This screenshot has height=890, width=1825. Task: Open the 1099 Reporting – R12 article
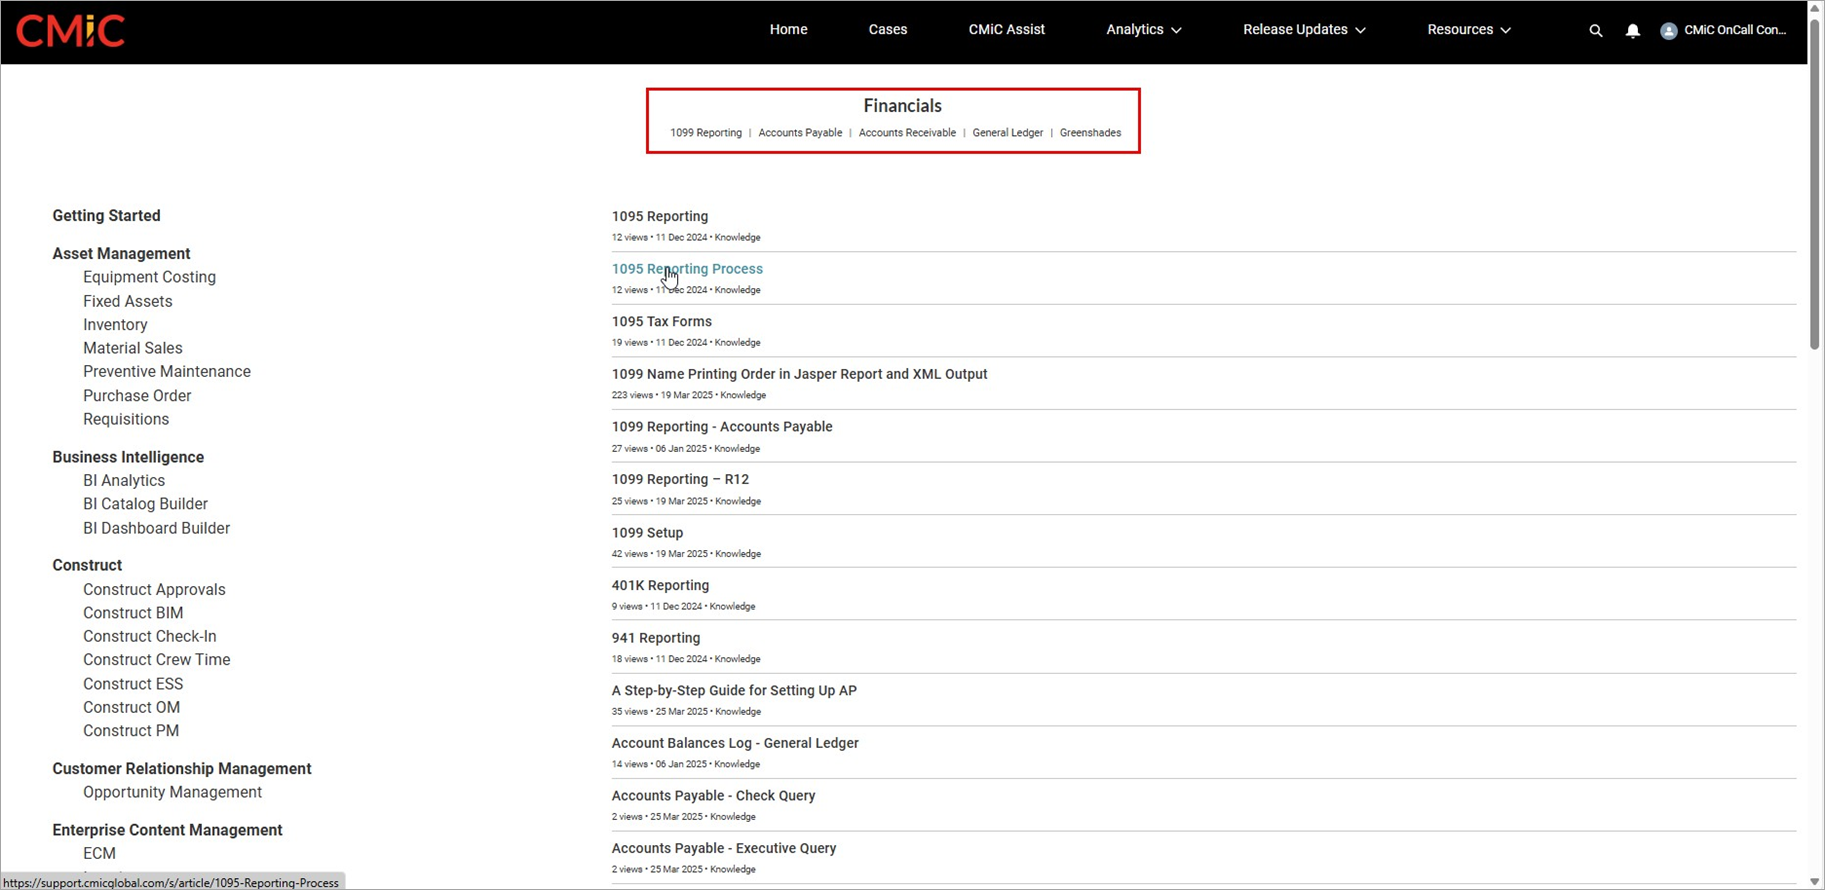point(680,480)
